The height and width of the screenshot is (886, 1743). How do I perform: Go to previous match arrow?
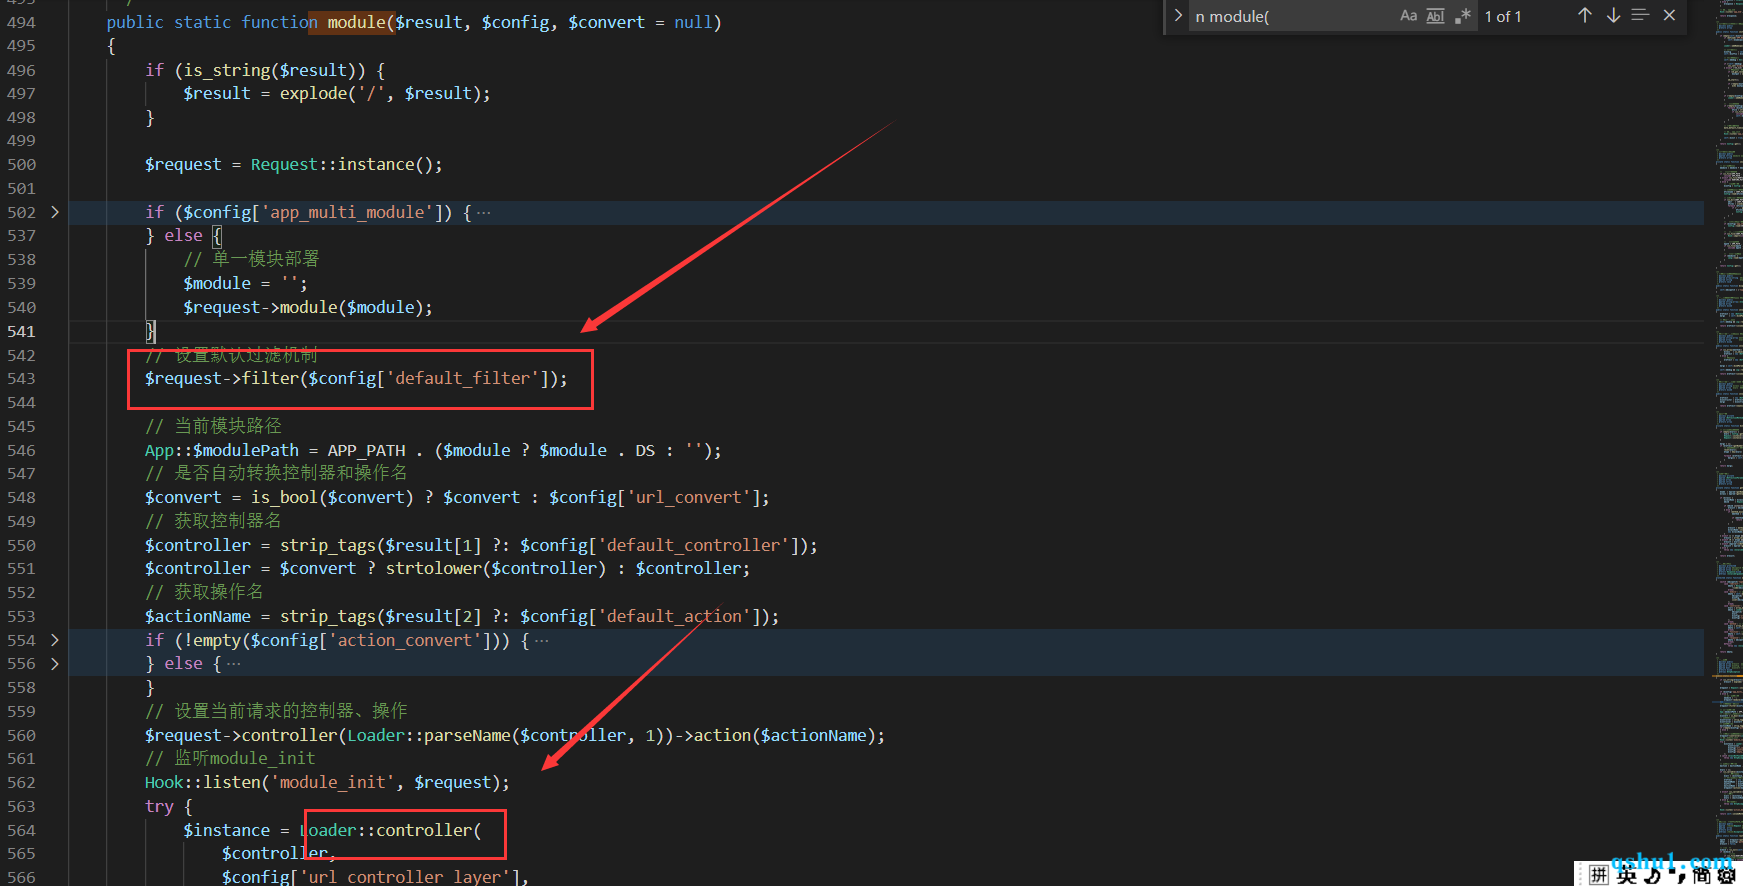1585,15
